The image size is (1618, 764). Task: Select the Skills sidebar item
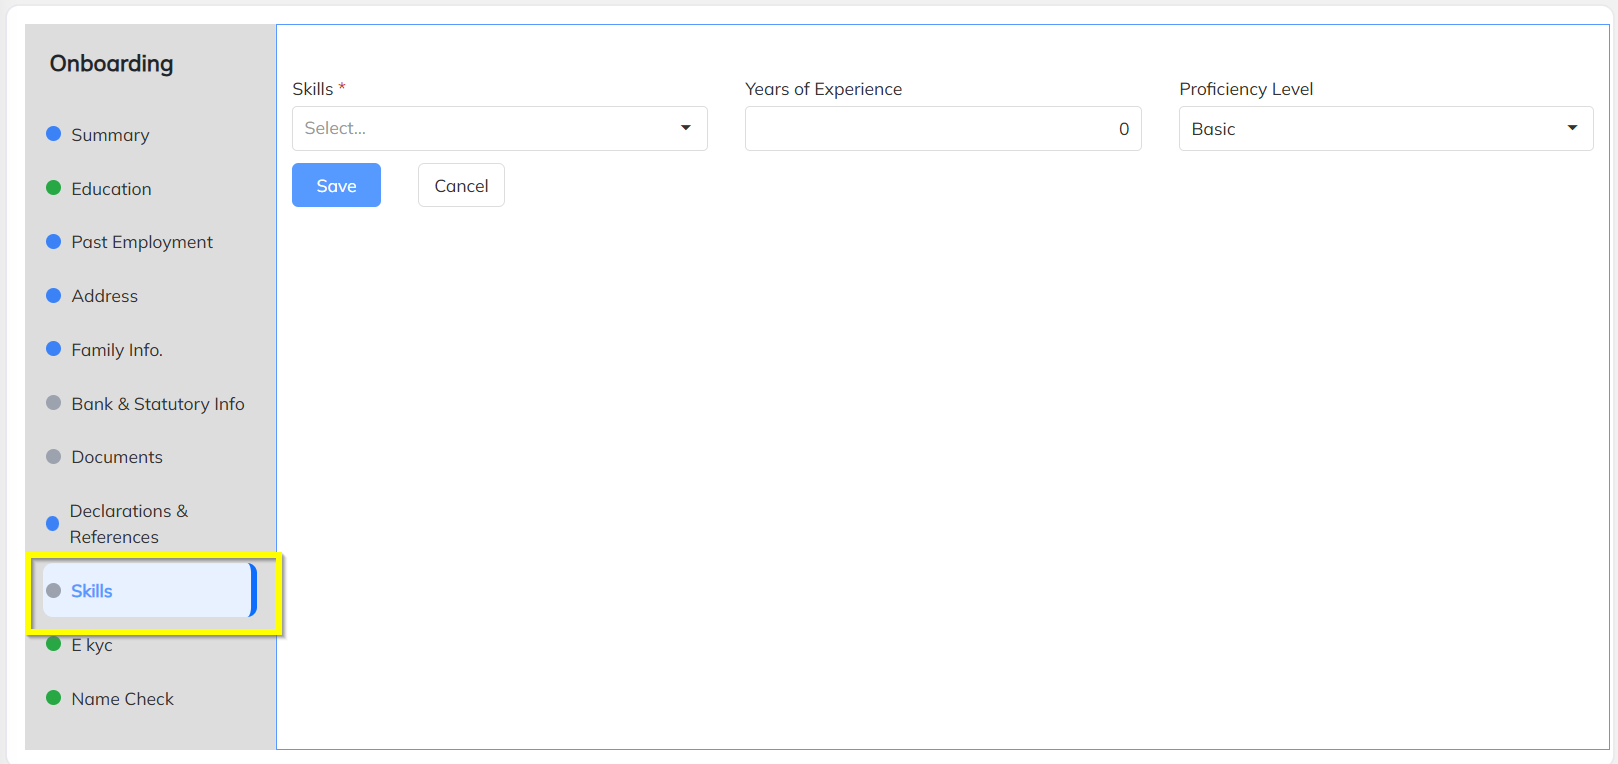92,591
